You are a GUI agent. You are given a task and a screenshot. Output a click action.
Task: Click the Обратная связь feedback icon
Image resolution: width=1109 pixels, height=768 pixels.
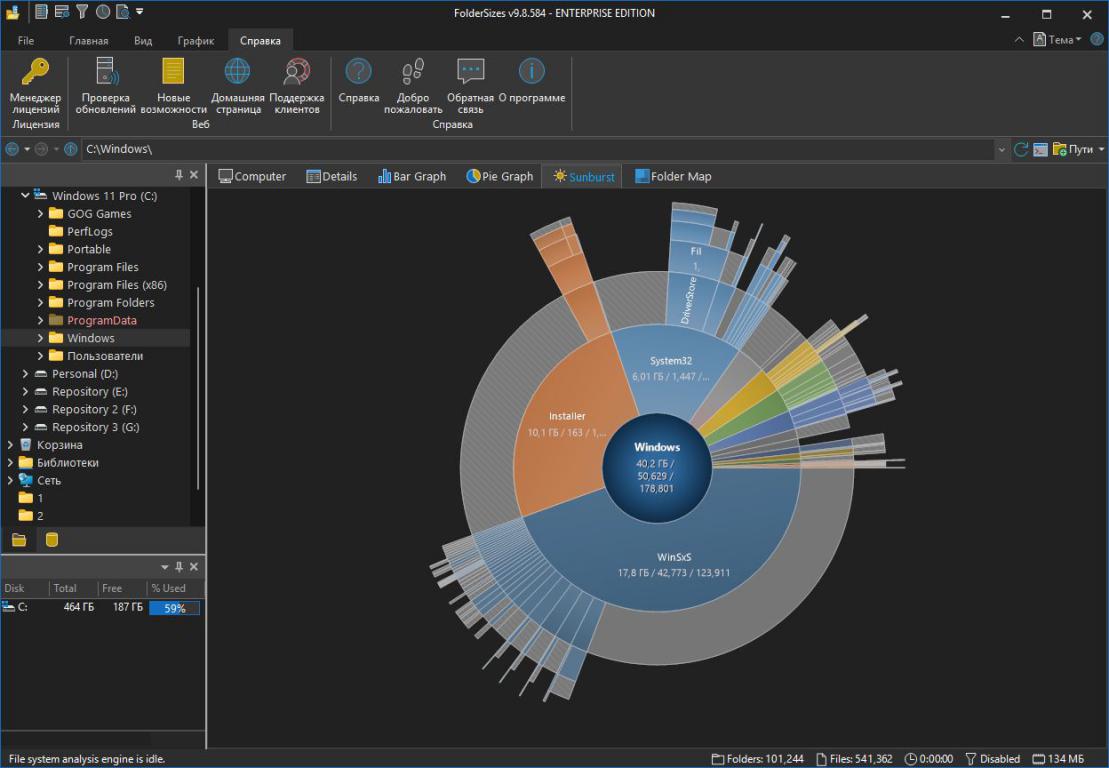(470, 73)
